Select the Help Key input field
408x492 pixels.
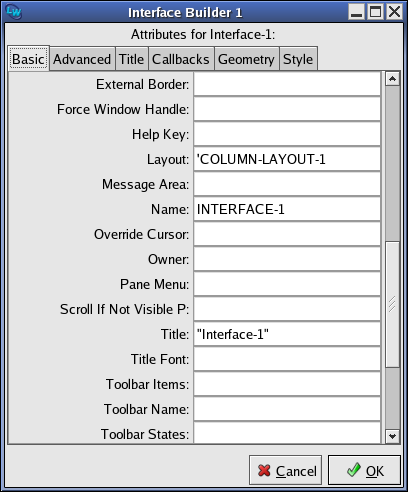pyautogui.click(x=287, y=134)
